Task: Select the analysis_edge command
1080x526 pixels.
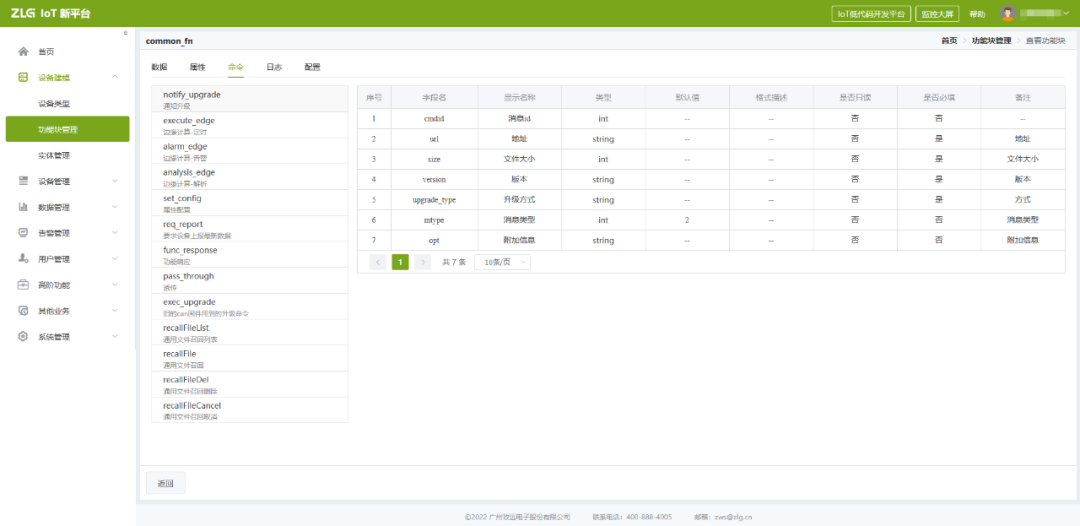Action: pyautogui.click(x=250, y=177)
